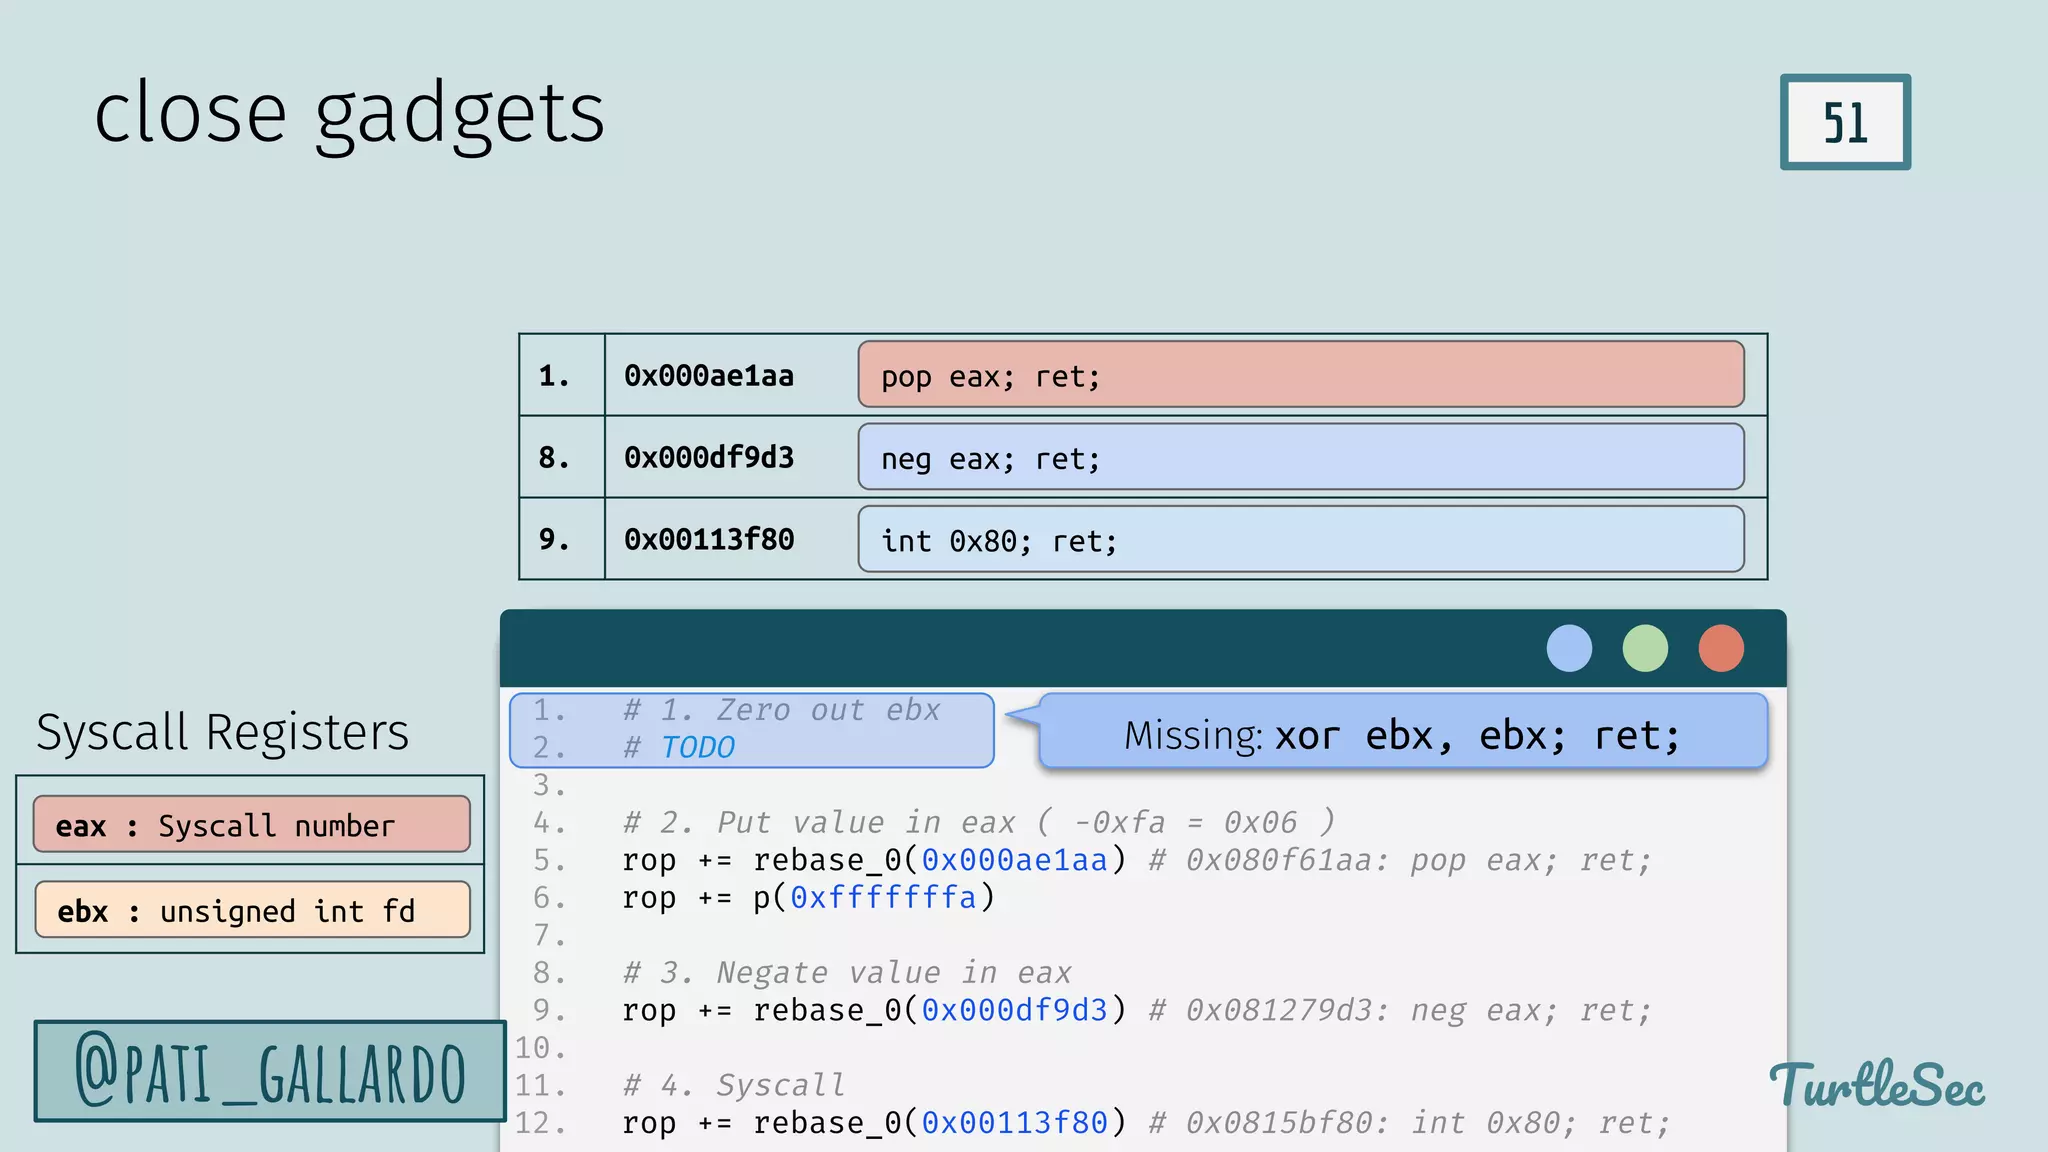The image size is (2048, 1152).
Task: Click the 'close gadgets' slide title
Action: [349, 113]
